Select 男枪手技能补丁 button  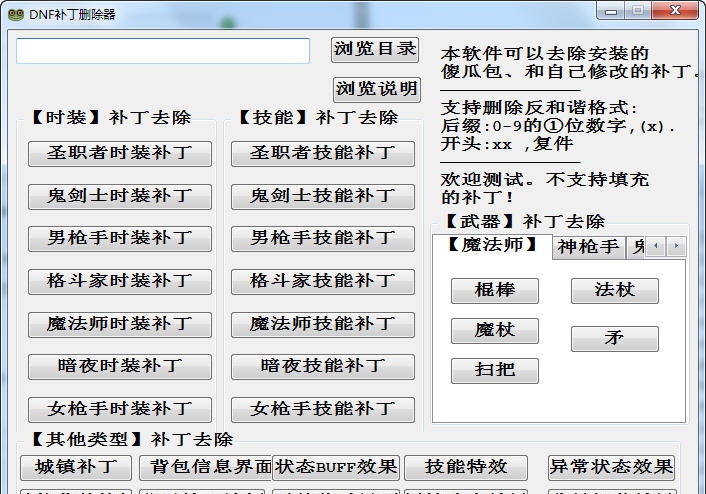(x=323, y=238)
